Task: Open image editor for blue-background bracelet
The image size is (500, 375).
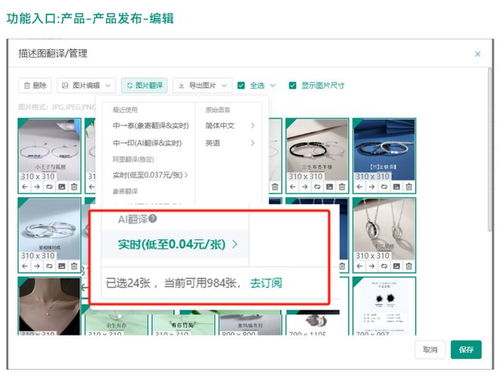Action: 396,187
